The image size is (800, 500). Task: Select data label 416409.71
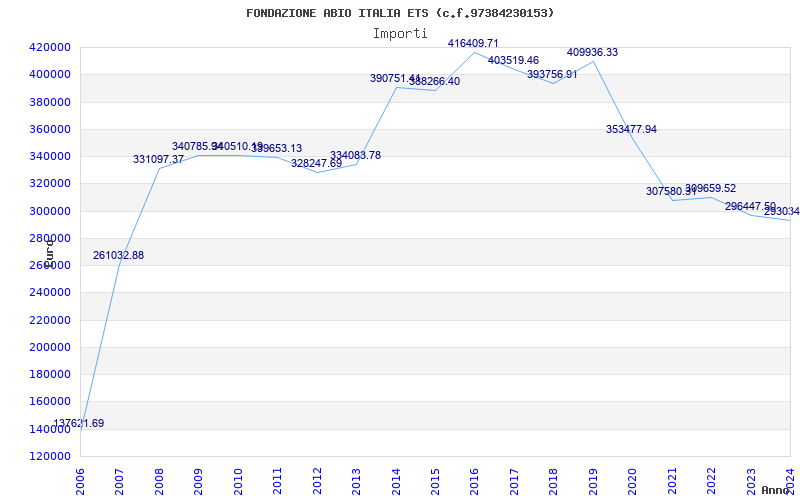click(473, 43)
